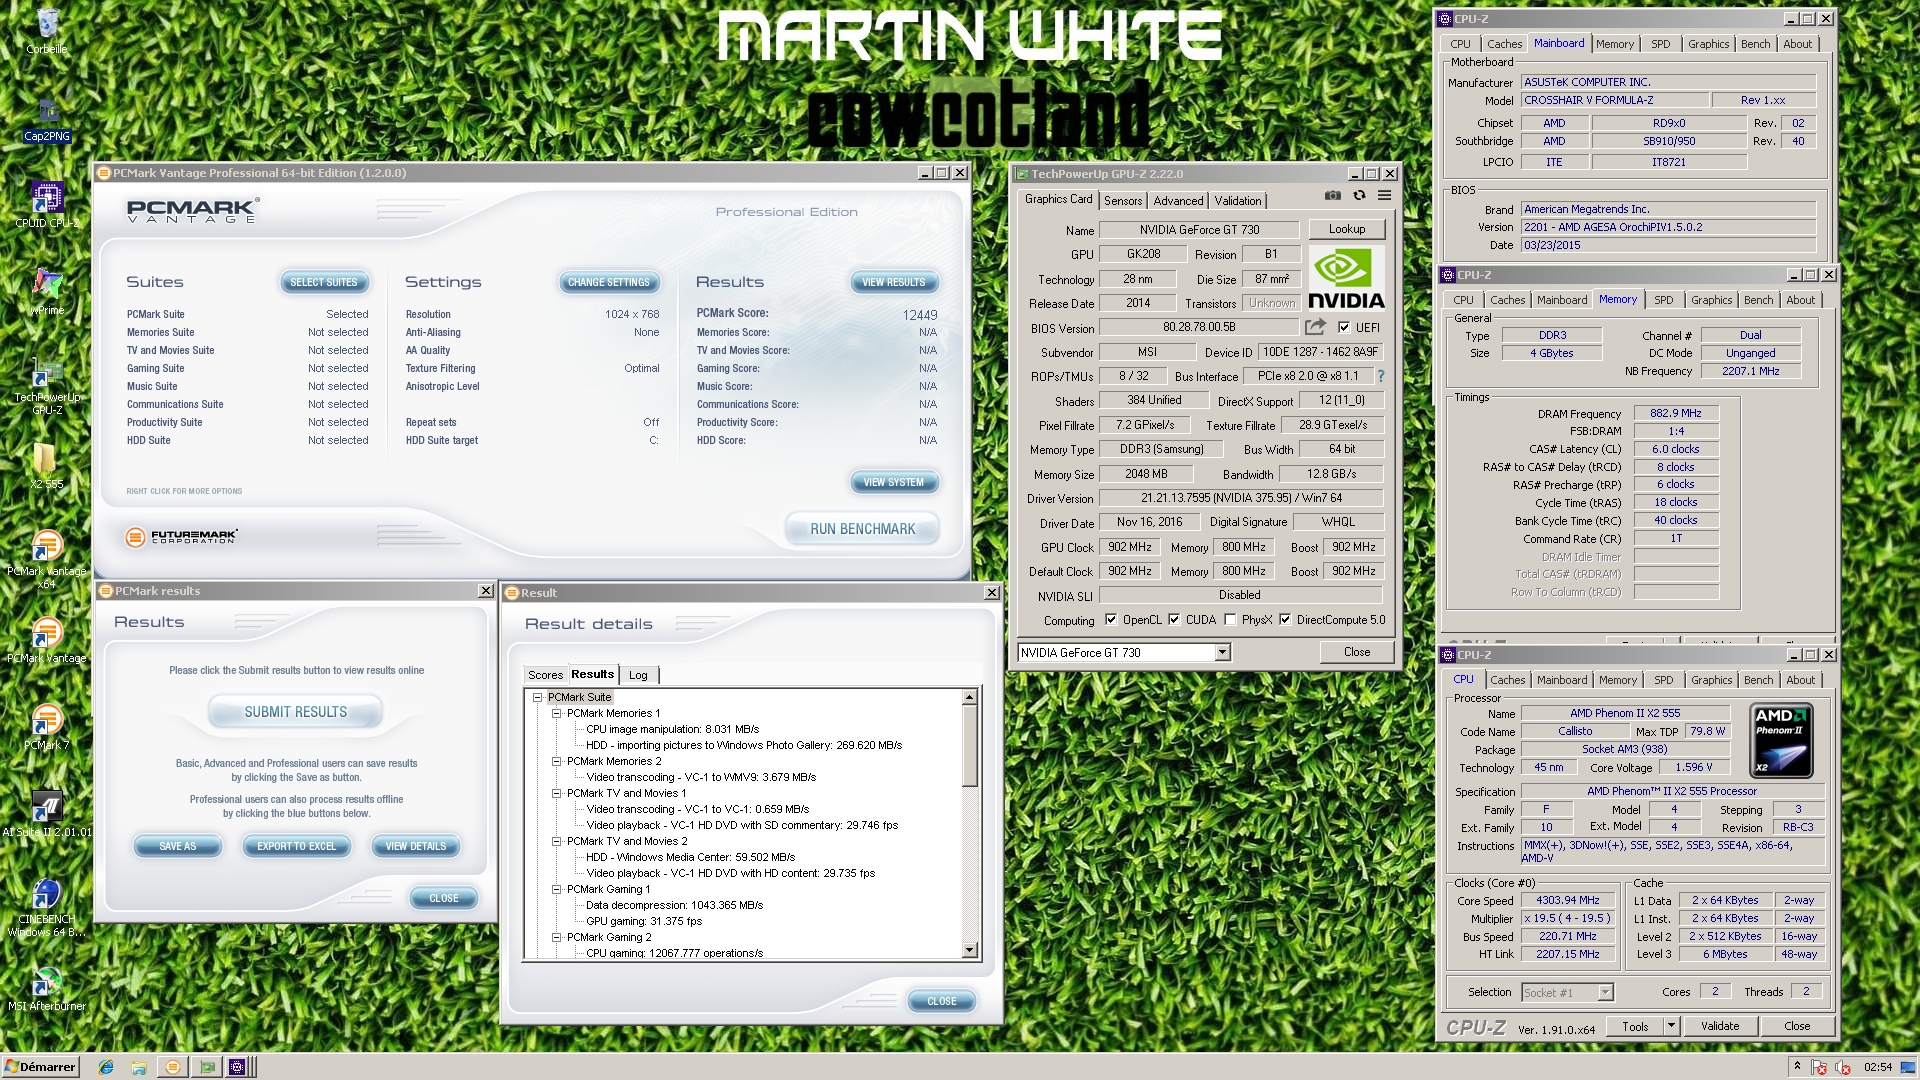Screen dimensions: 1920x1080
Task: Switch to the Sensors tab in GPU-Z
Action: 1123,201
